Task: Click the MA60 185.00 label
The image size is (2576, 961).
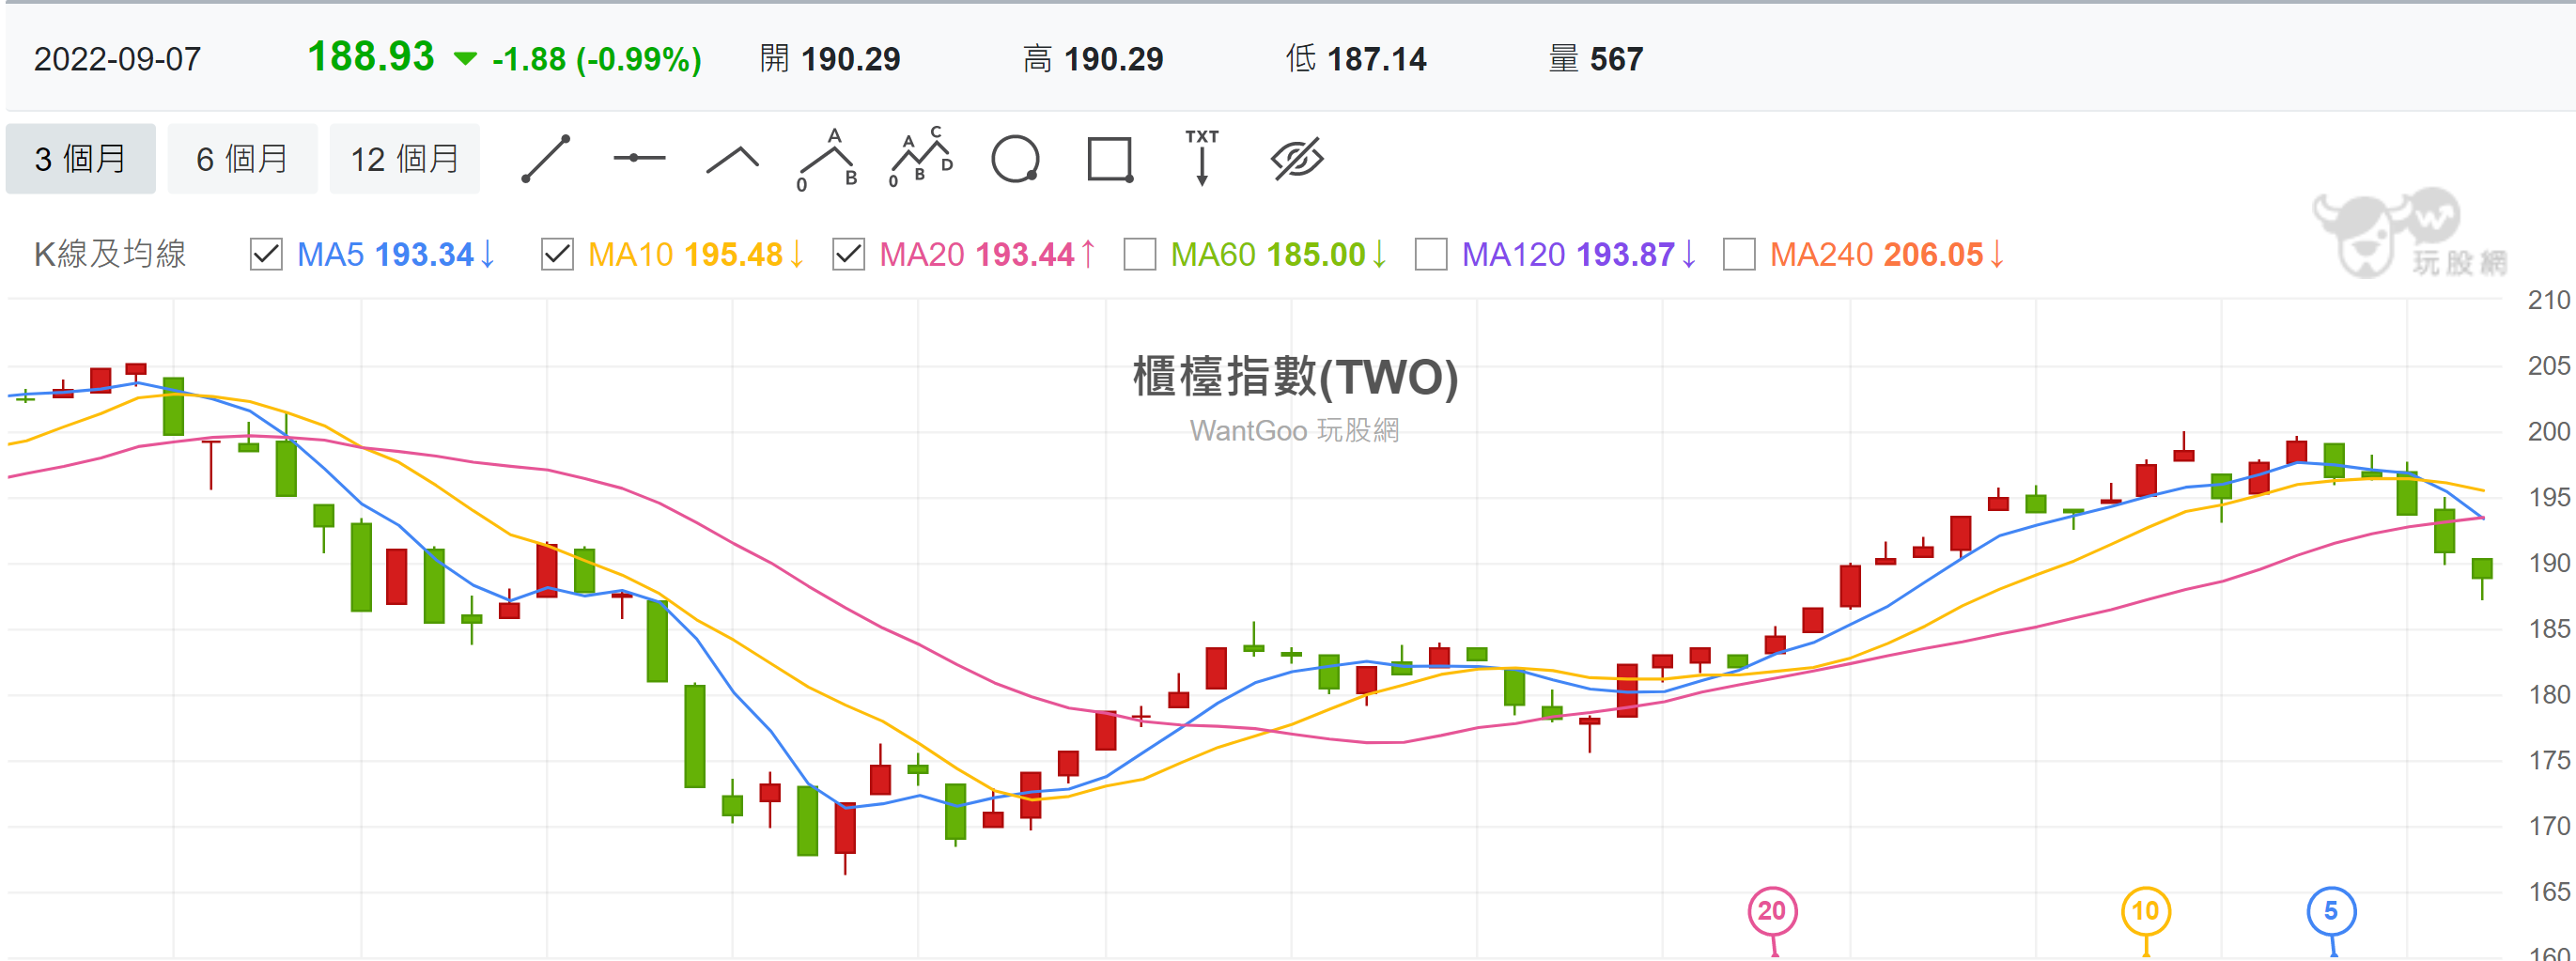Action: (1279, 254)
